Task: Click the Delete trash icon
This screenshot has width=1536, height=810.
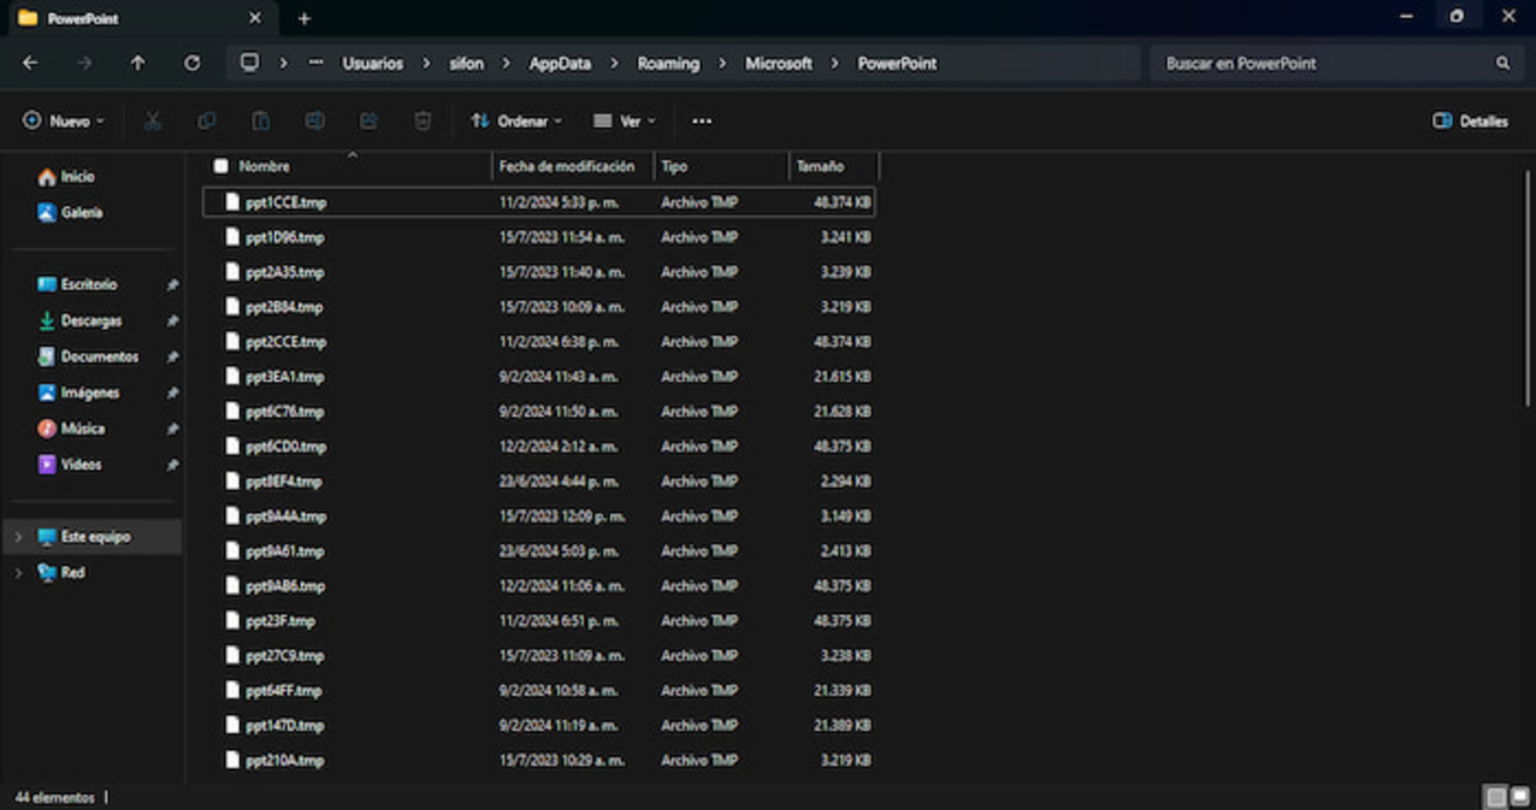Action: pyautogui.click(x=423, y=121)
